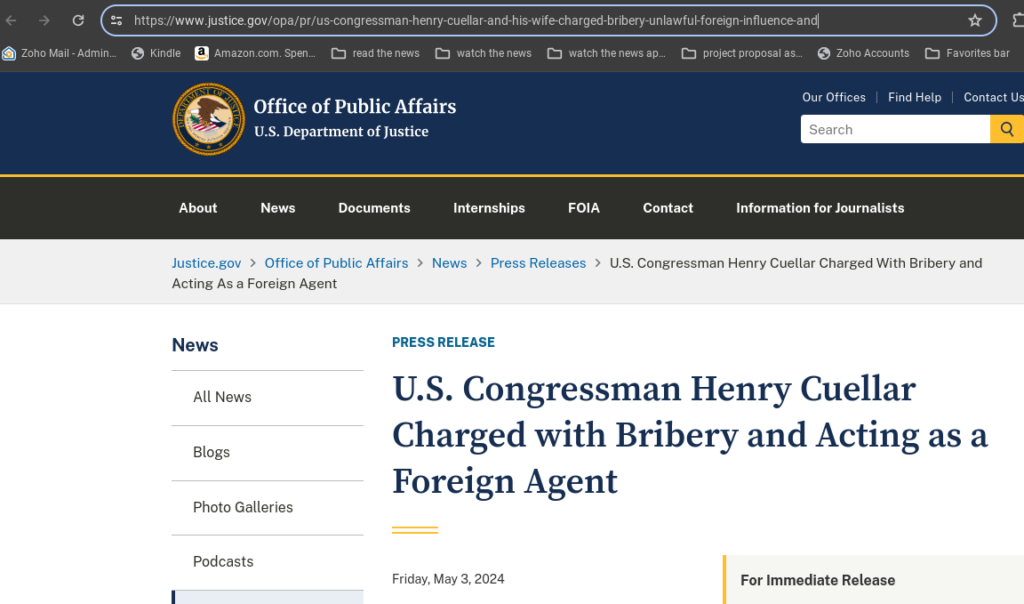Open the Zoho Mail Admin bookmark
Image resolution: width=1024 pixels, height=604 pixels.
(x=59, y=53)
